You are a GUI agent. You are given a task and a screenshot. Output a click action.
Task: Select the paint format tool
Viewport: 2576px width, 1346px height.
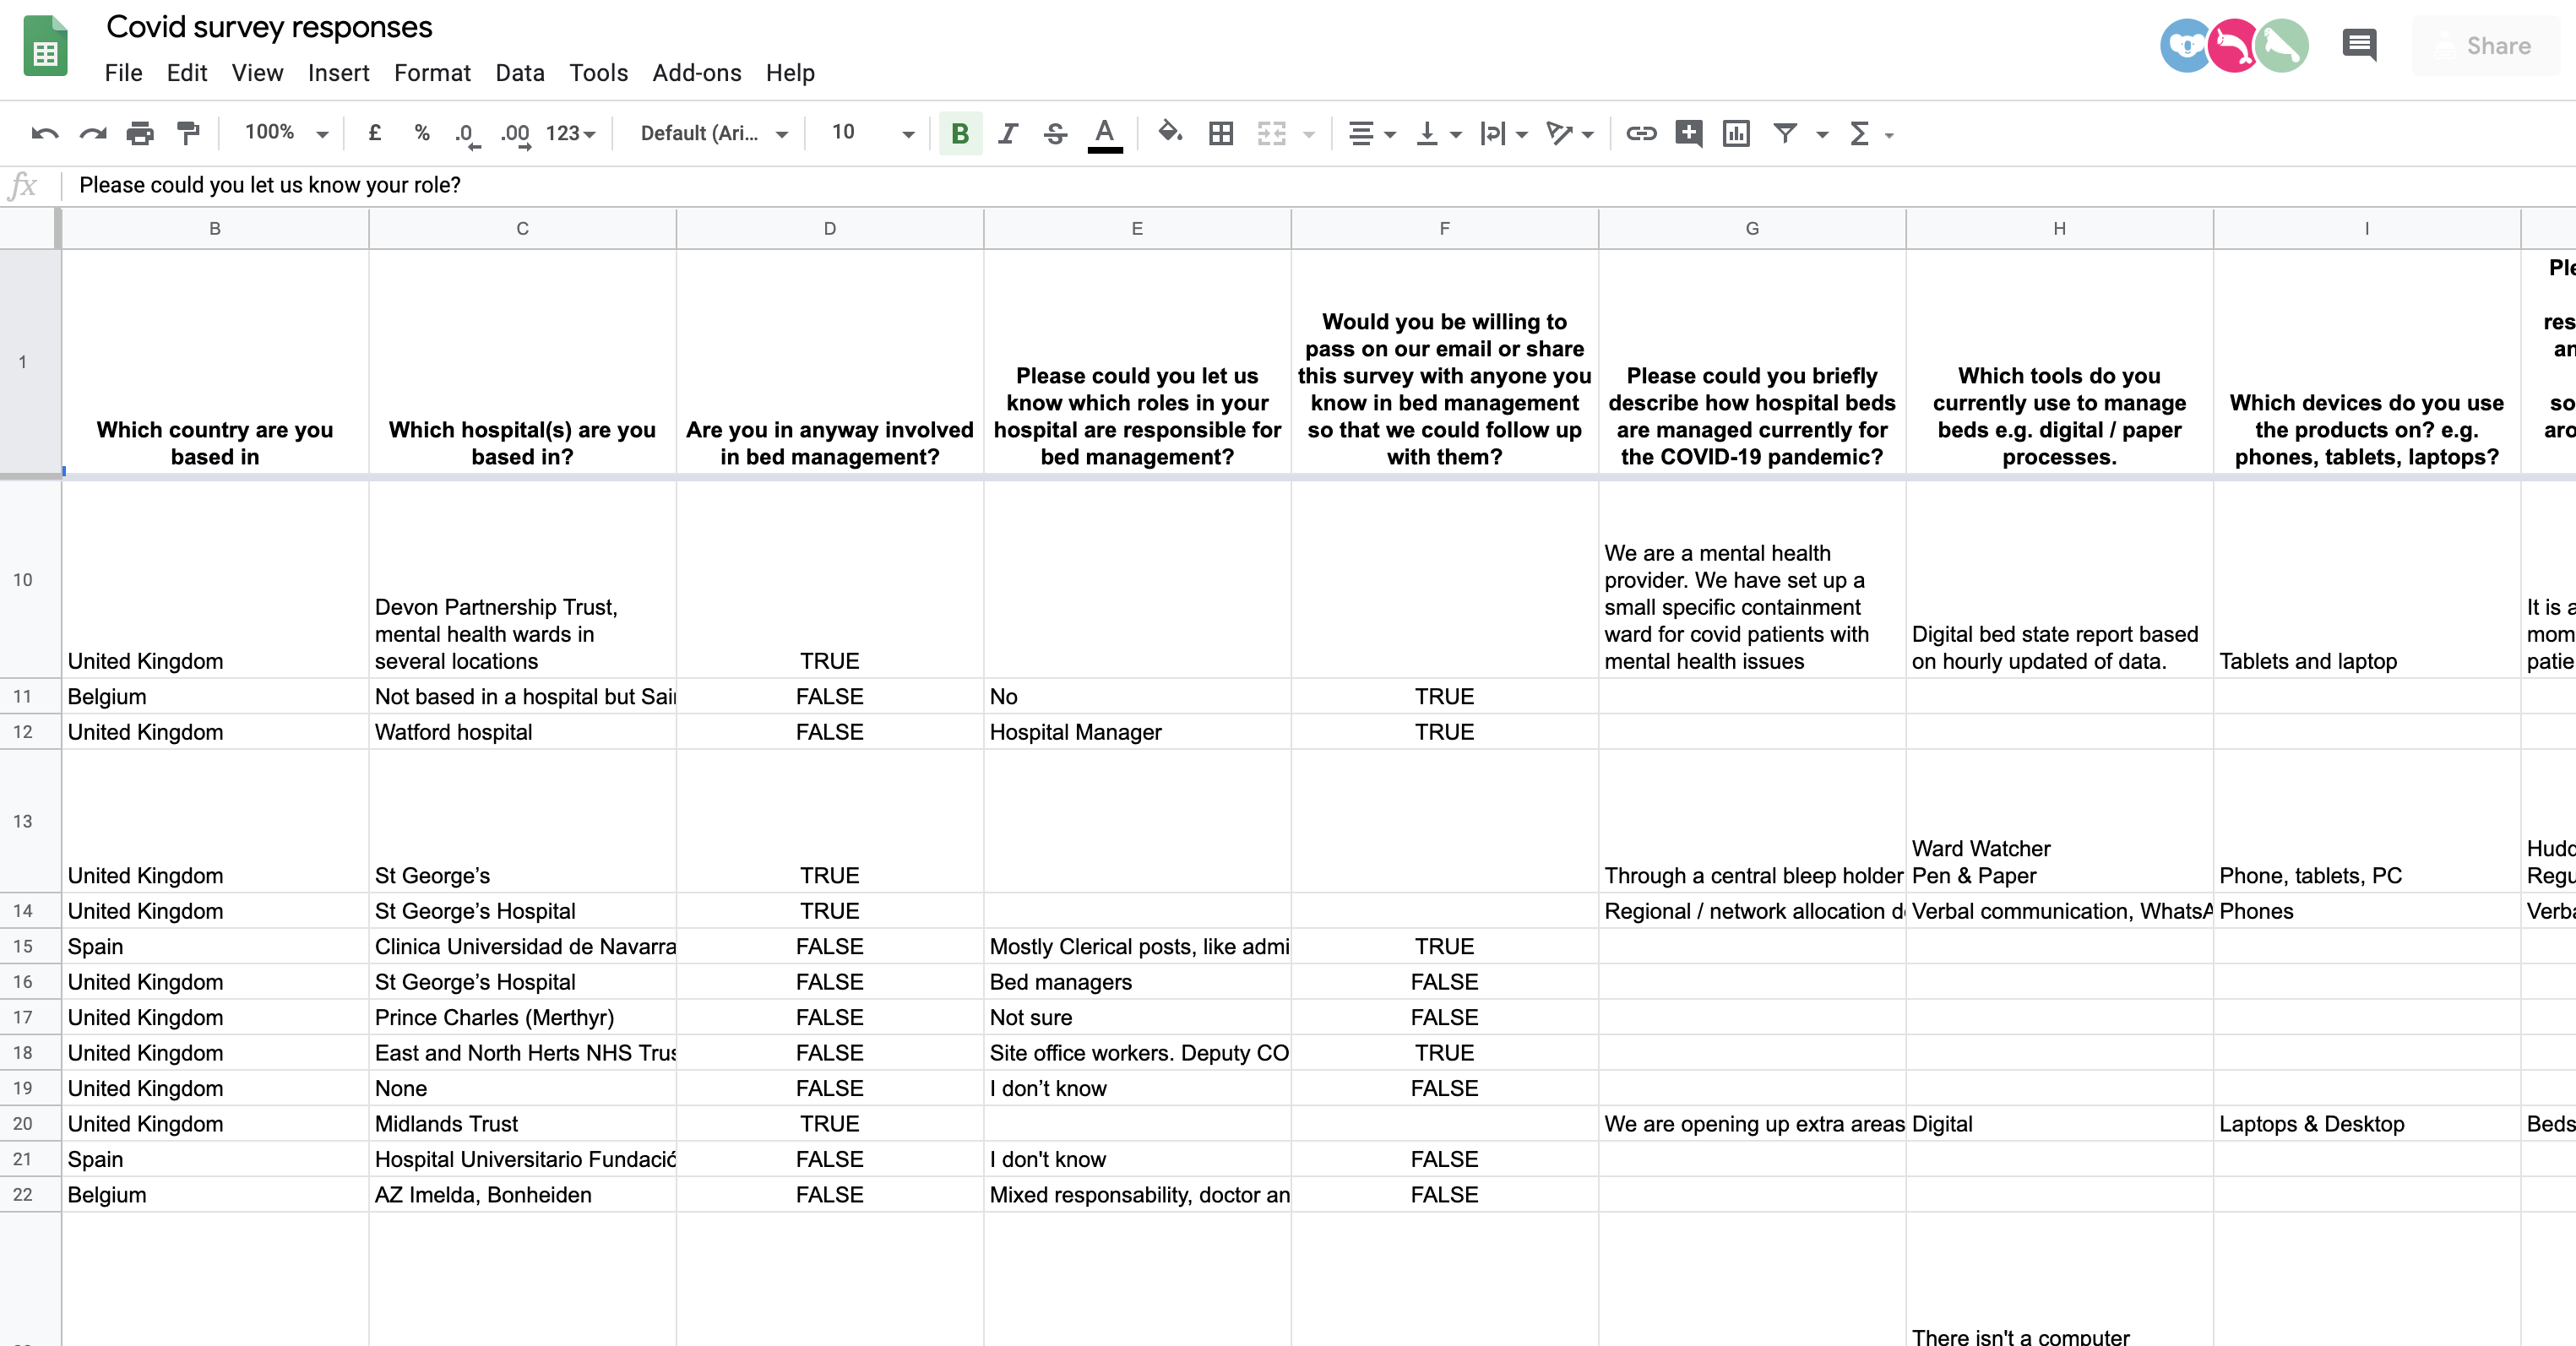[x=188, y=133]
